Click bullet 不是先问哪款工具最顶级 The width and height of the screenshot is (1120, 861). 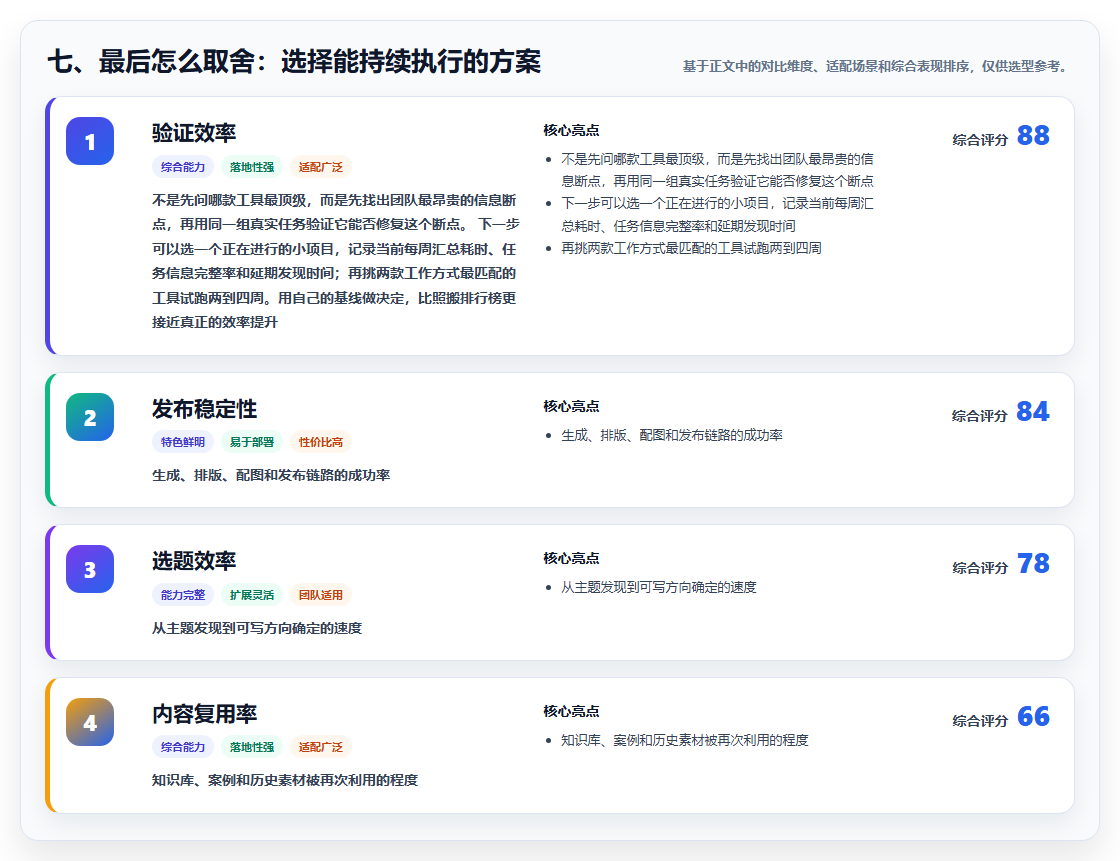716,170
